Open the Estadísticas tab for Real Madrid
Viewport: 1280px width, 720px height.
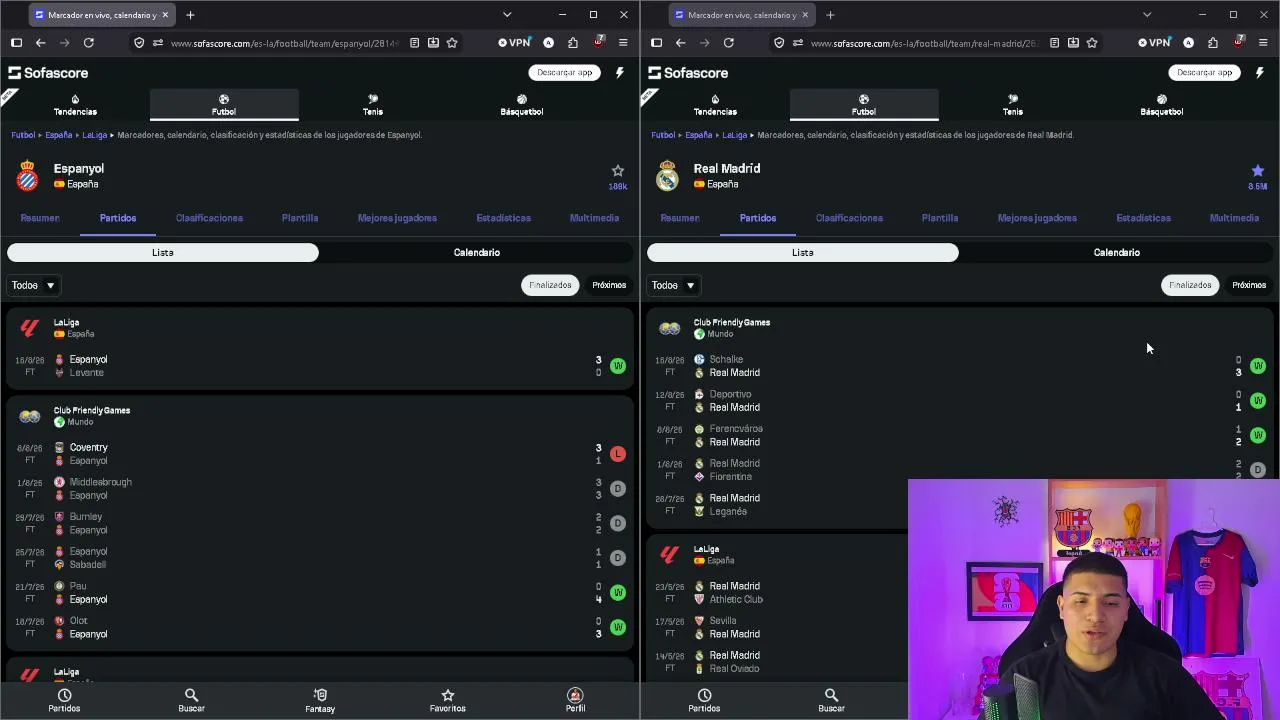point(1143,218)
